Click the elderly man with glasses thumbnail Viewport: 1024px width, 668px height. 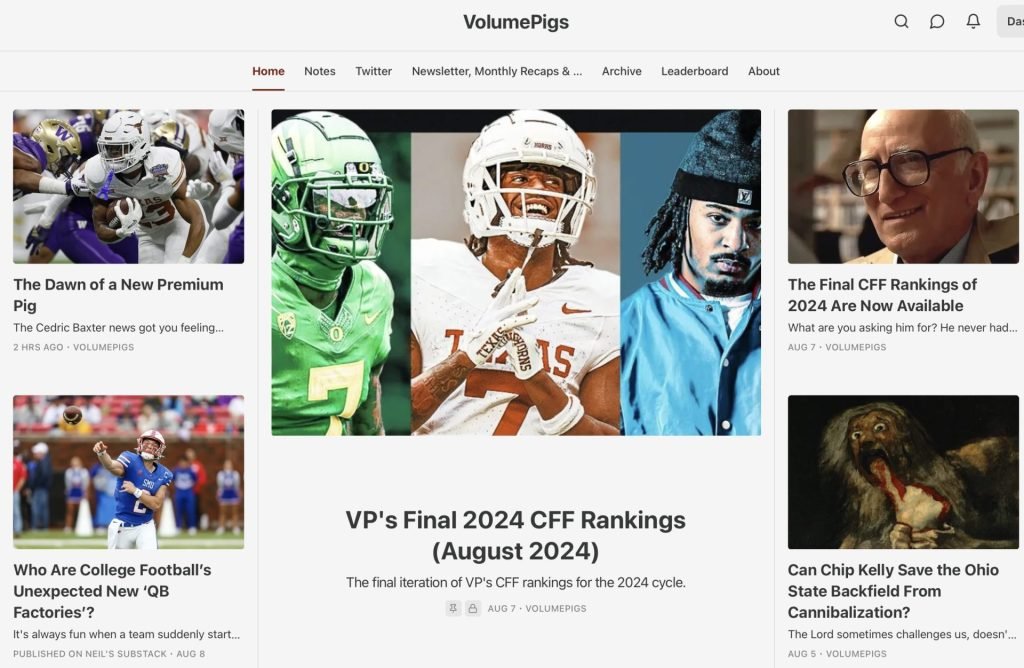903,186
